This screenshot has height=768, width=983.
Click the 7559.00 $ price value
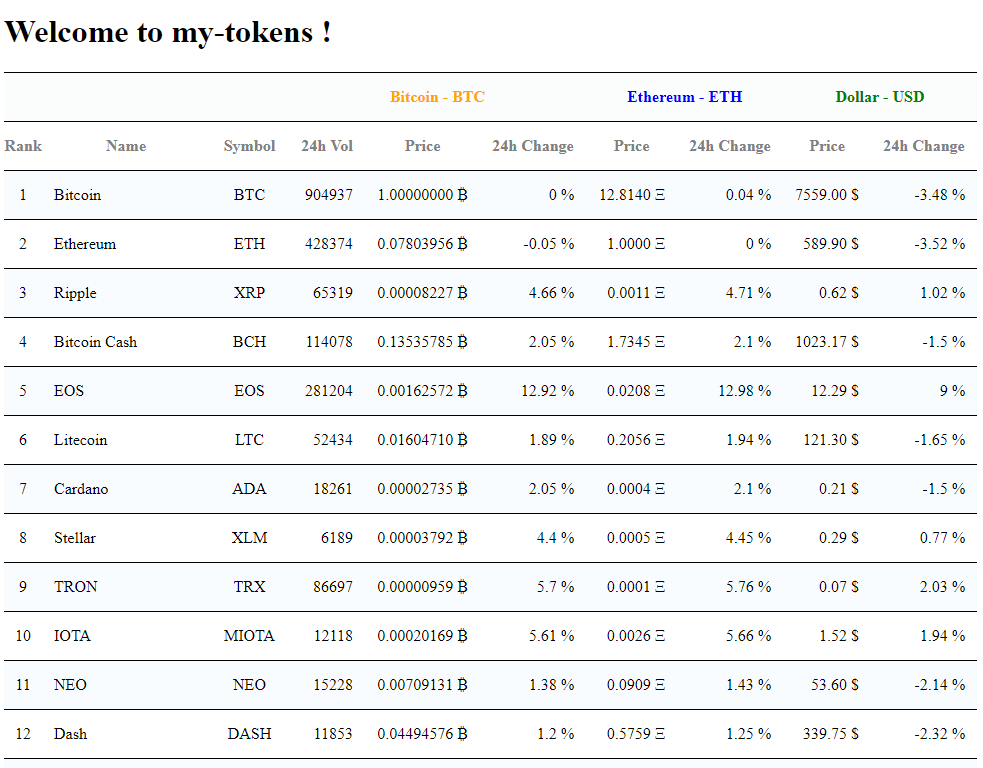827,195
